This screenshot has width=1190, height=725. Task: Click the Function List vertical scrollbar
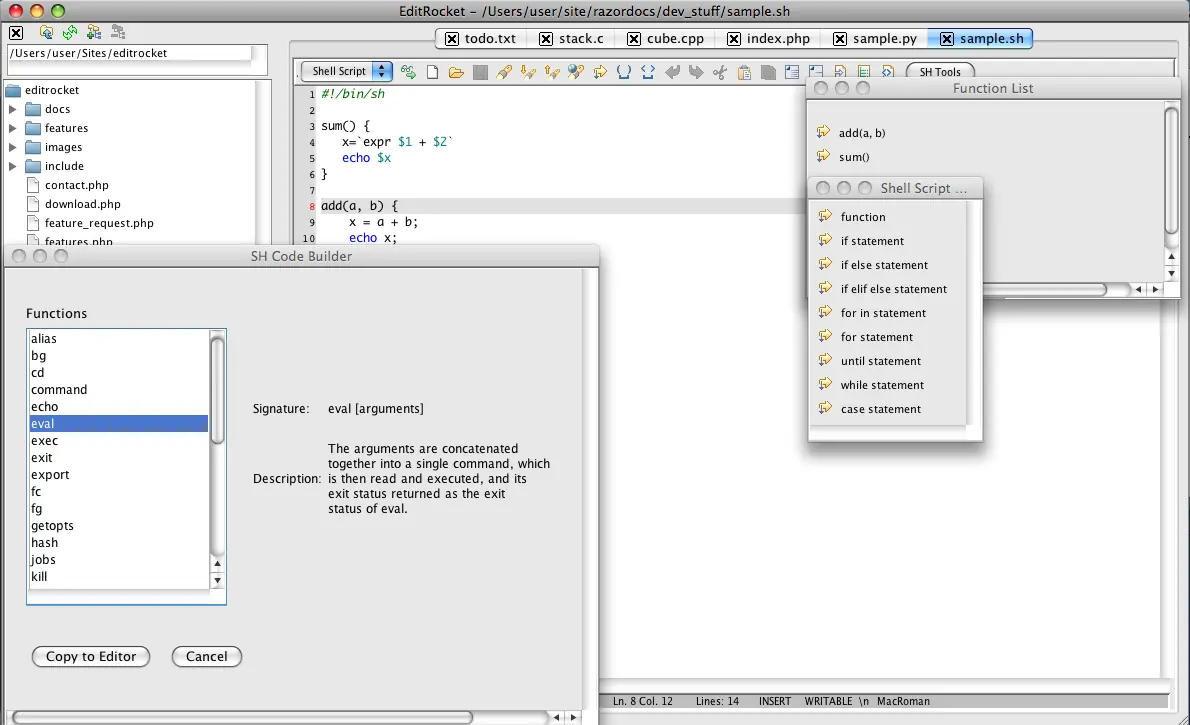pos(1171,169)
